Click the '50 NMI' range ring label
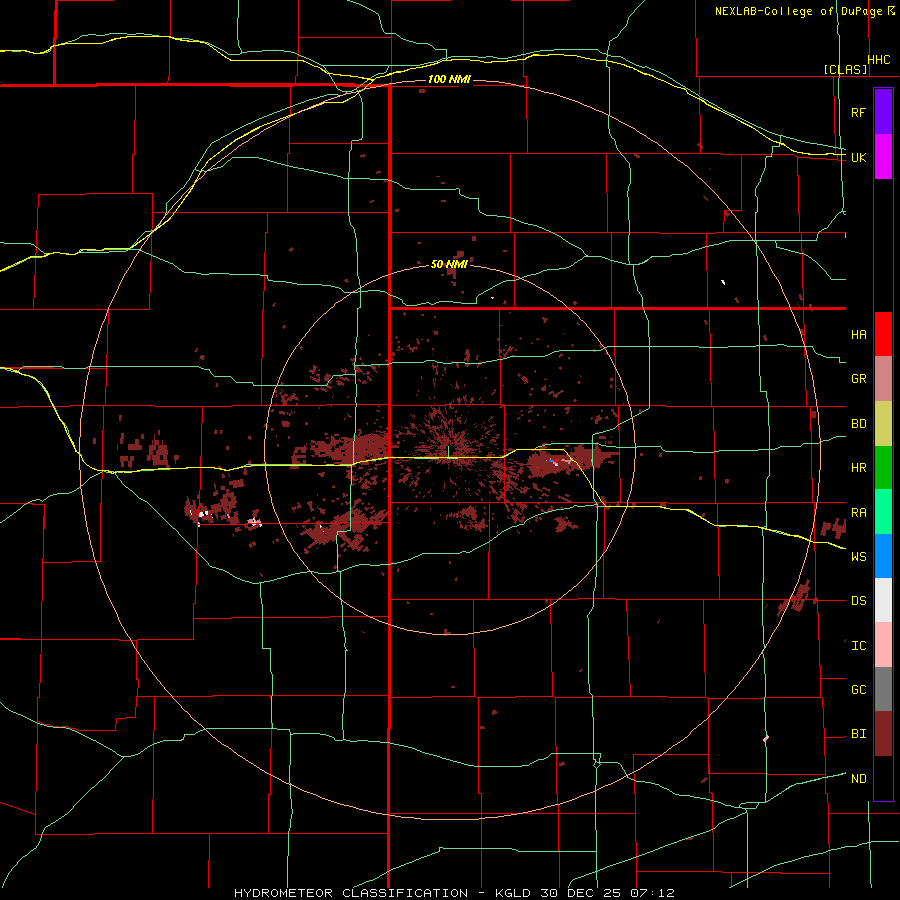Image resolution: width=900 pixels, height=900 pixels. pos(449,264)
